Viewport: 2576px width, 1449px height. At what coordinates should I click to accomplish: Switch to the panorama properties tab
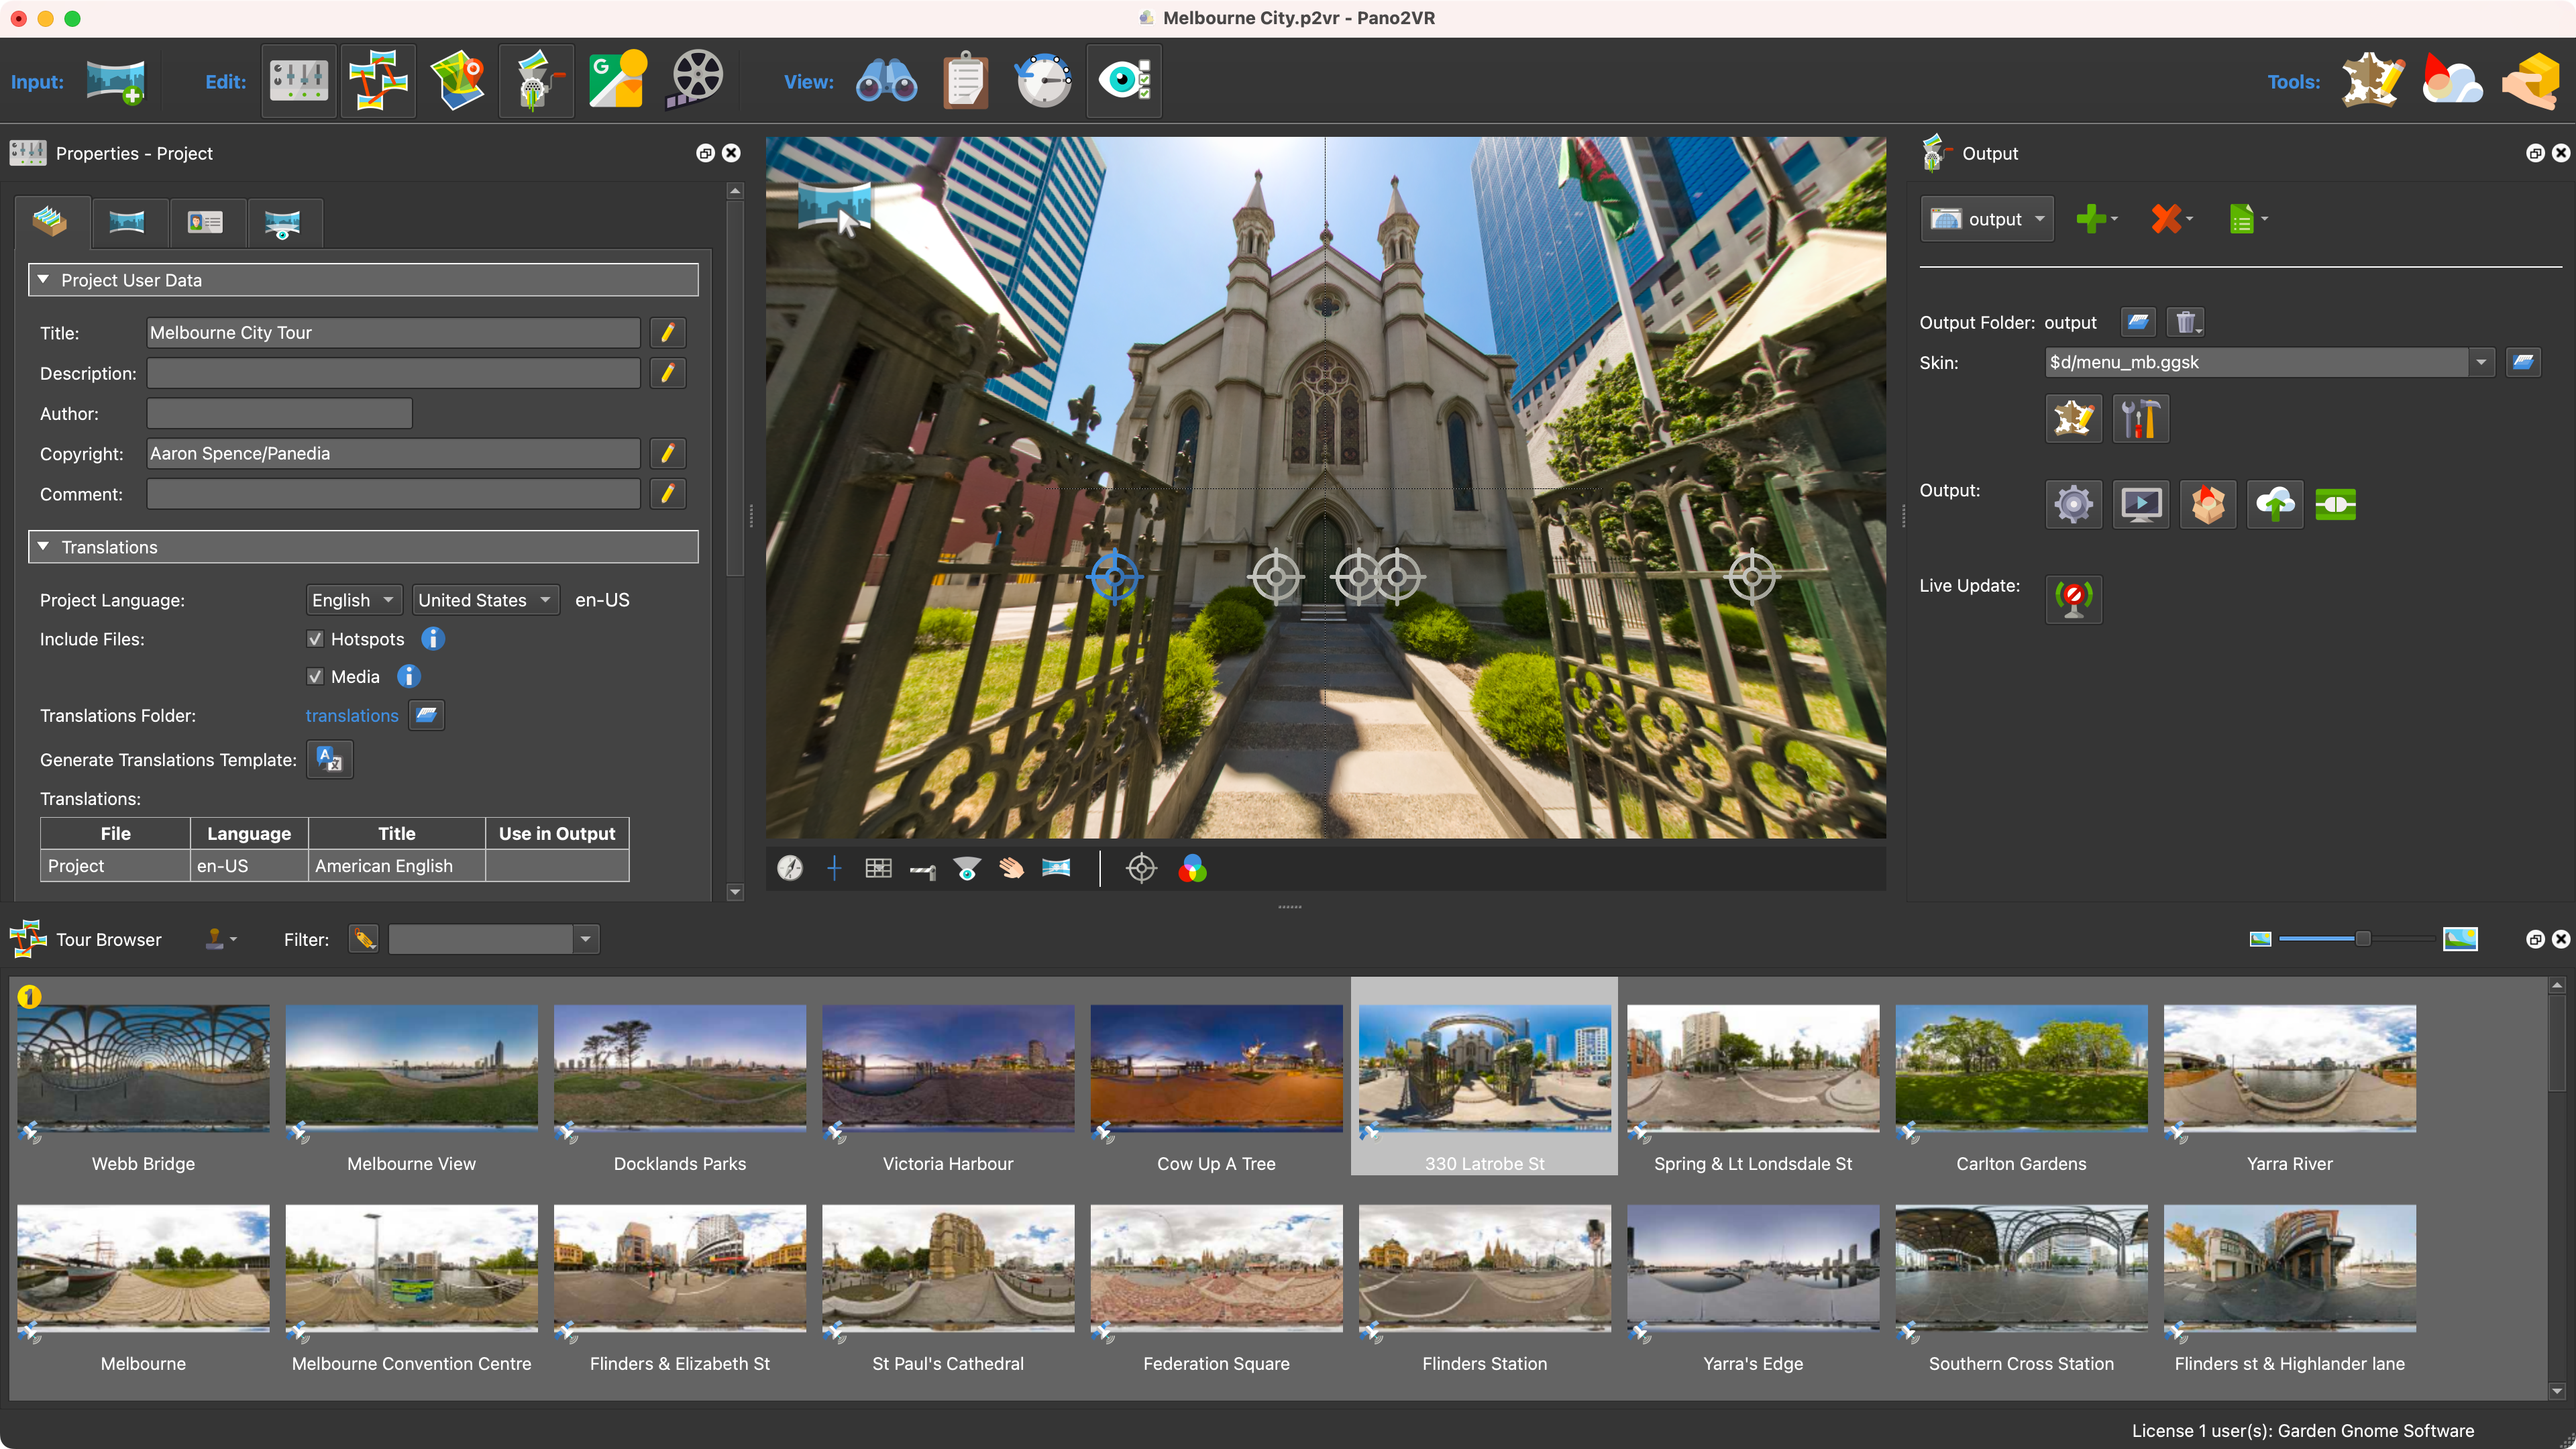(128, 222)
